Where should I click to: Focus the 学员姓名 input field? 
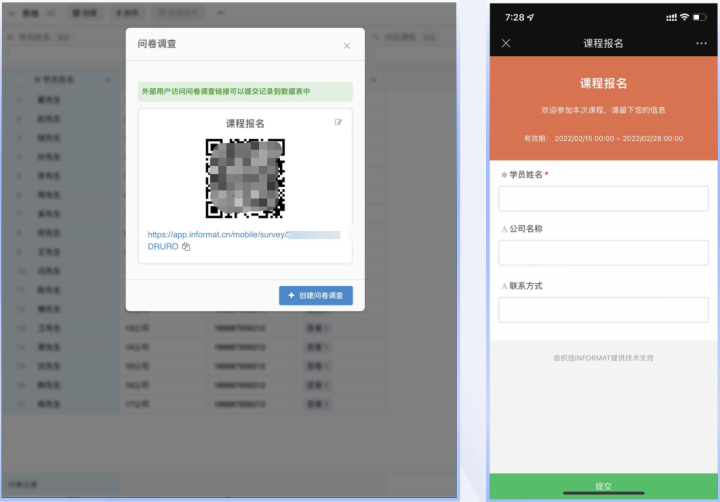603,198
